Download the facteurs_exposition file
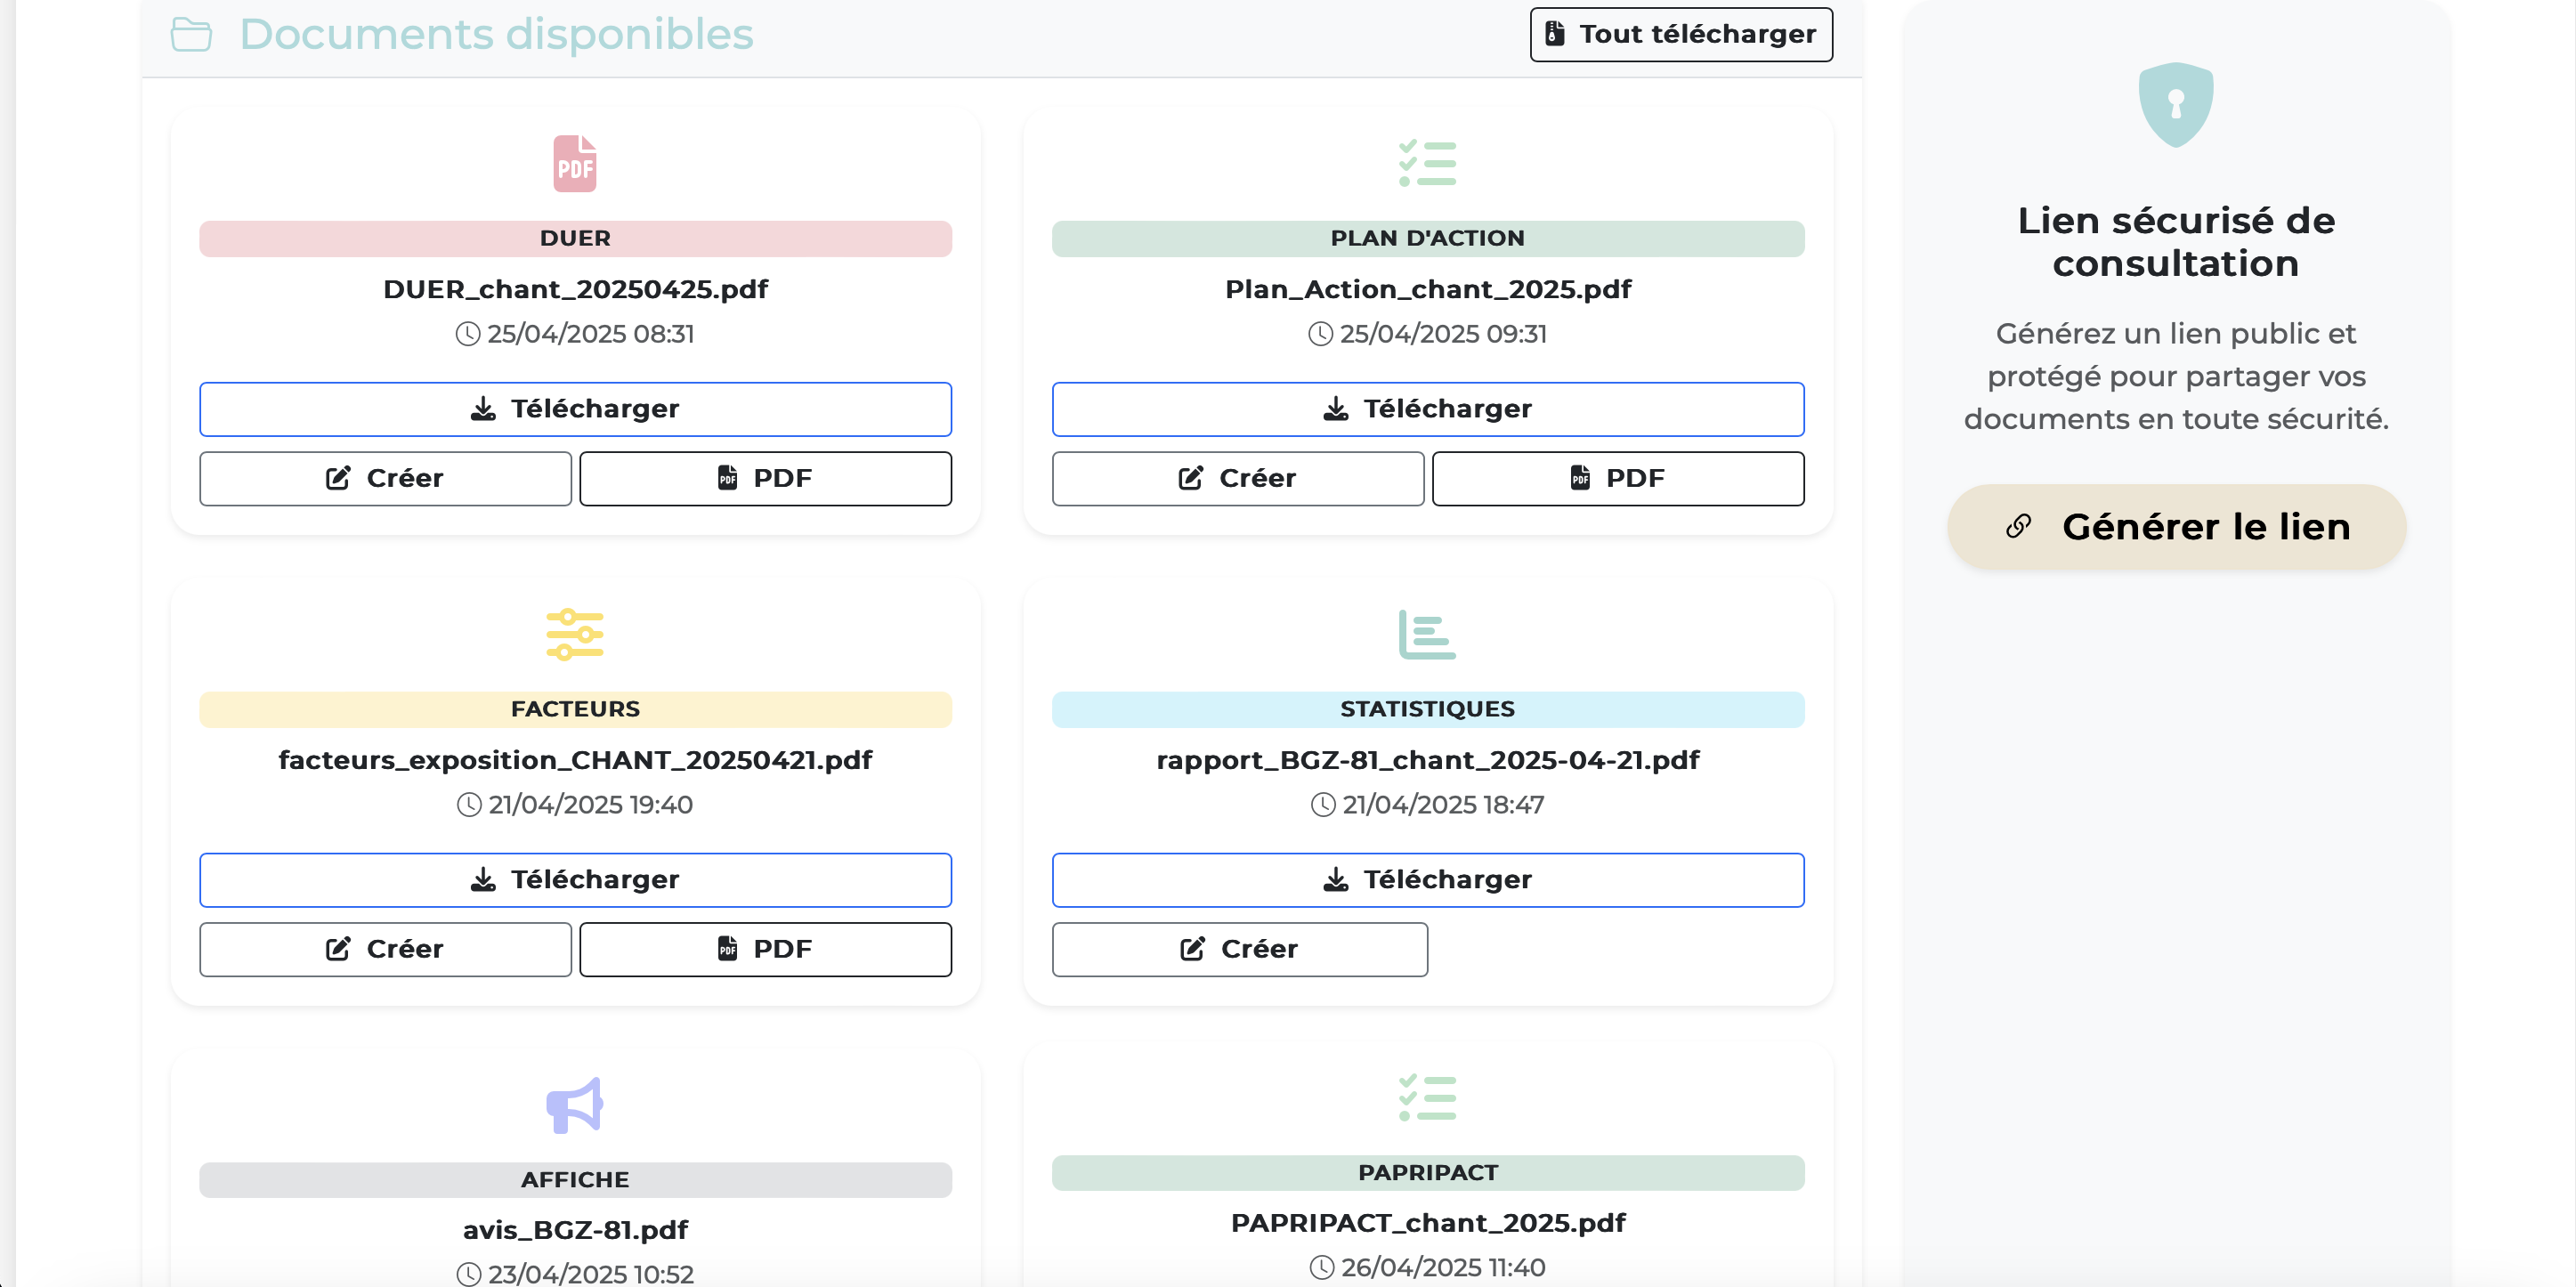The height and width of the screenshot is (1287, 2576). click(575, 880)
